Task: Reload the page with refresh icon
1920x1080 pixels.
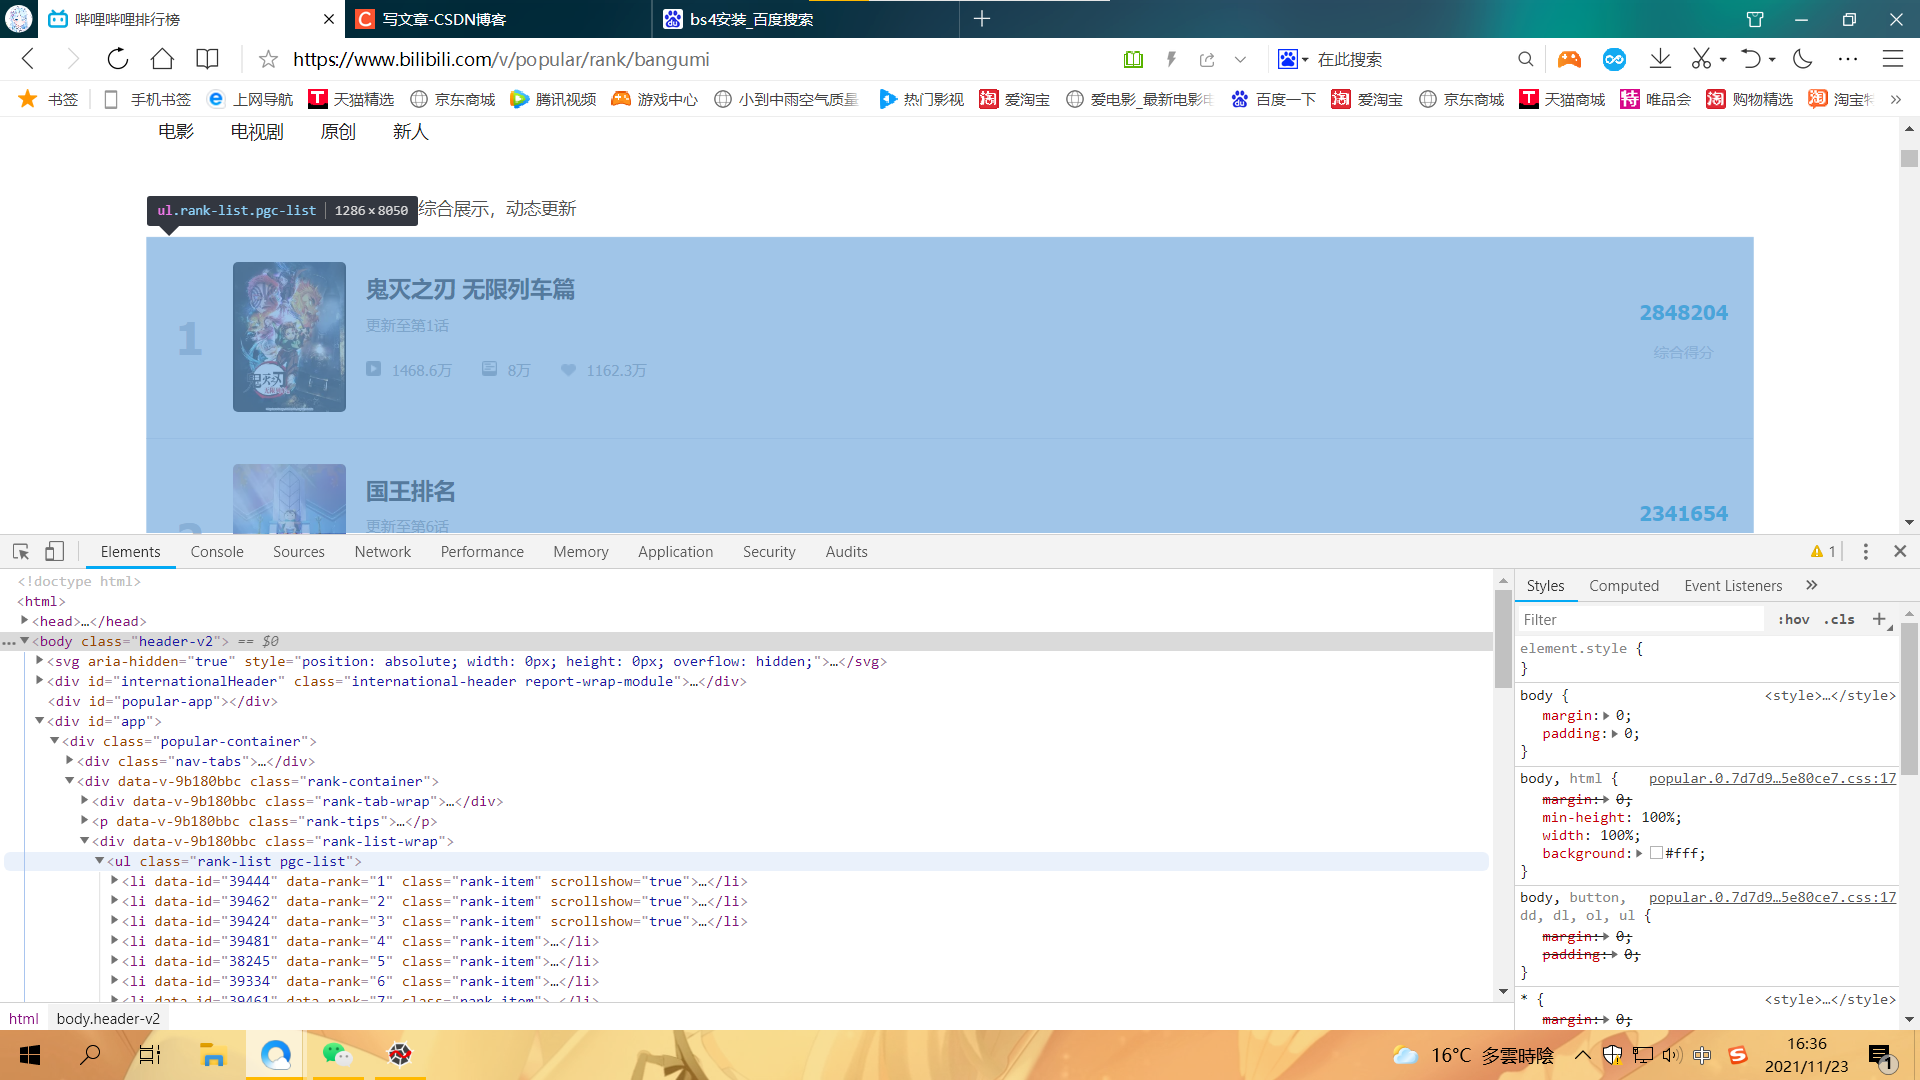Action: (118, 59)
